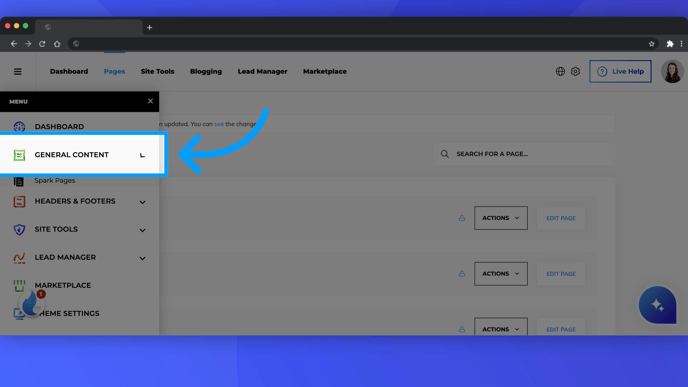This screenshot has width=688, height=387.
Task: Open the Marketplace top navigation tab
Action: click(x=325, y=72)
